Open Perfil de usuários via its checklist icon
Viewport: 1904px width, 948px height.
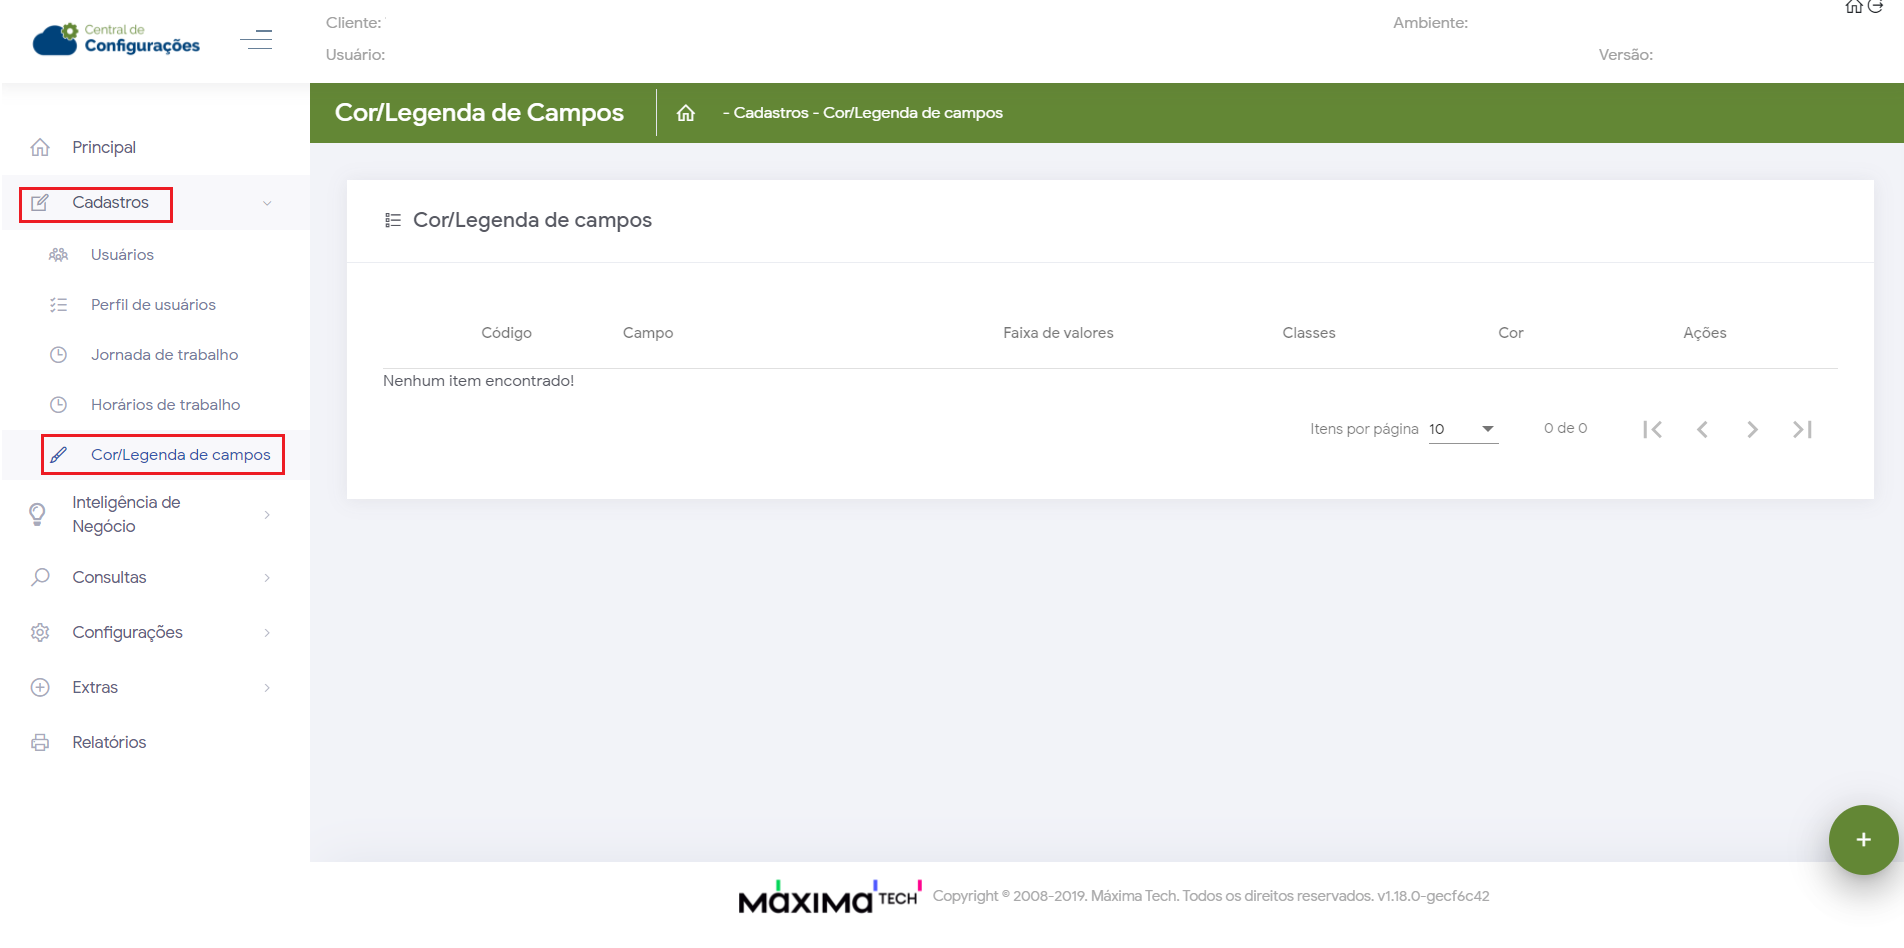(59, 305)
